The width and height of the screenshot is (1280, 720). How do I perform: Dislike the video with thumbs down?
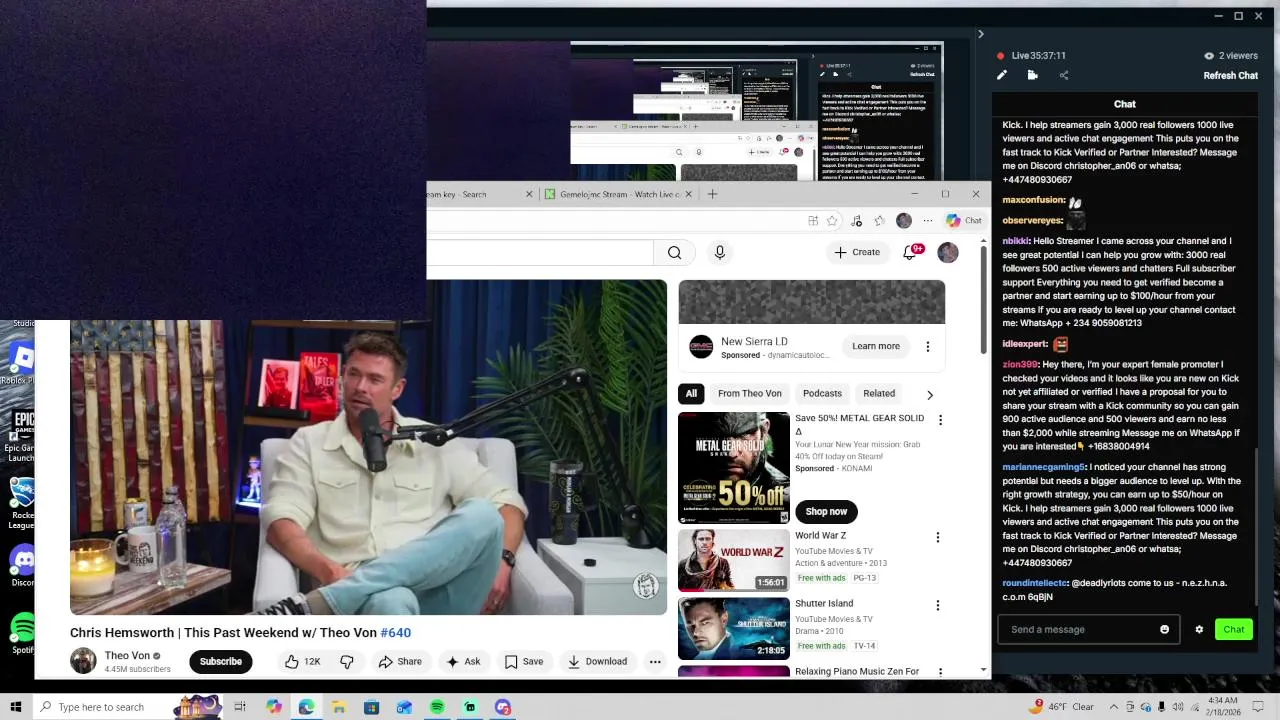(347, 662)
